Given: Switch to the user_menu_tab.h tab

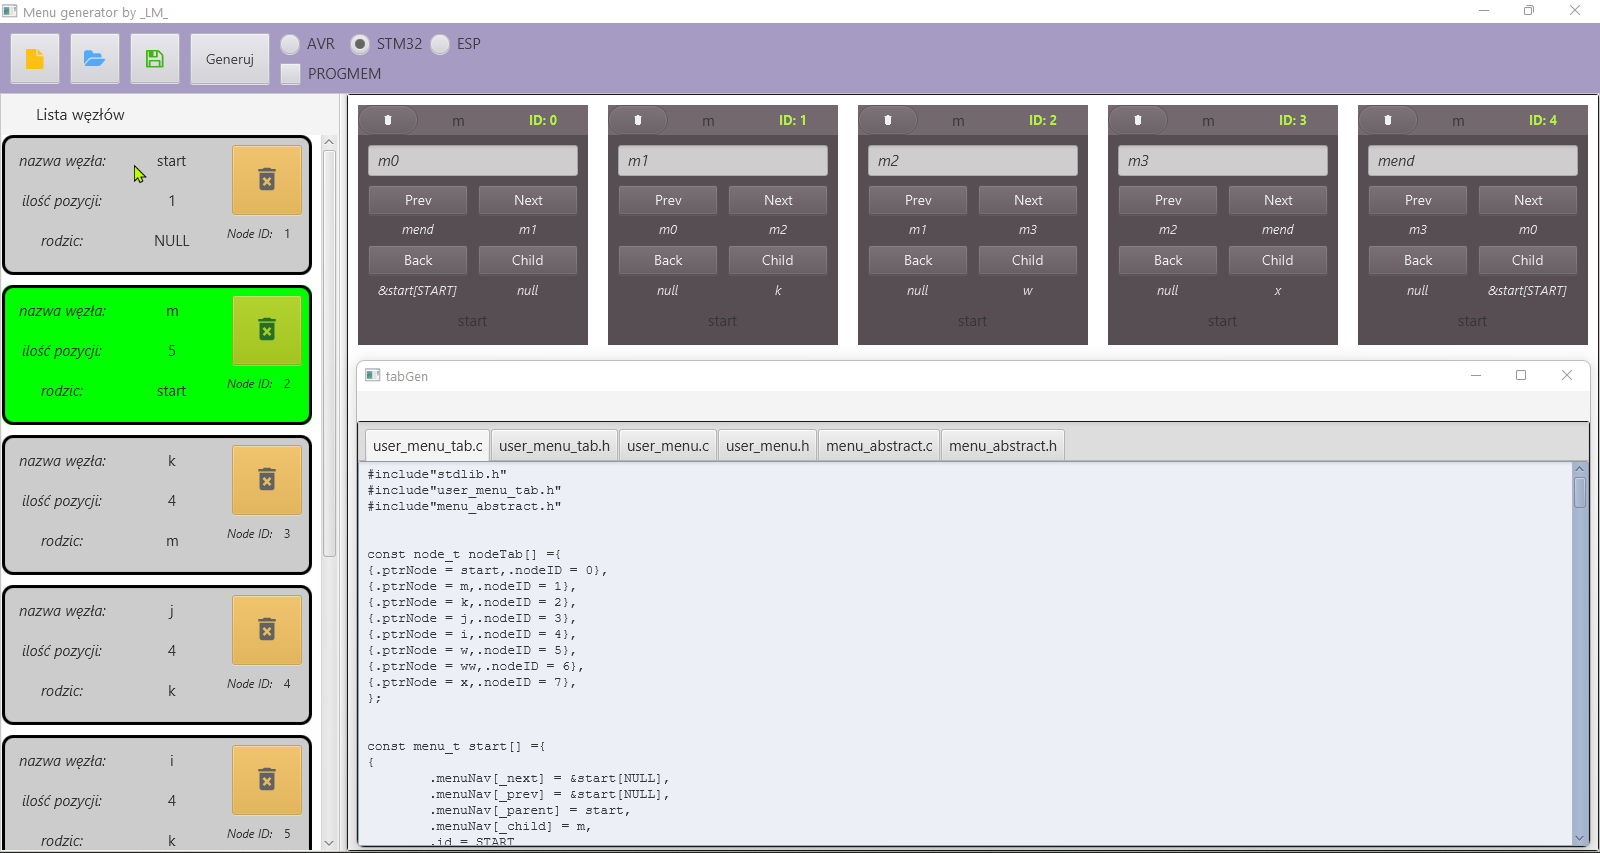Looking at the screenshot, I should (x=554, y=446).
